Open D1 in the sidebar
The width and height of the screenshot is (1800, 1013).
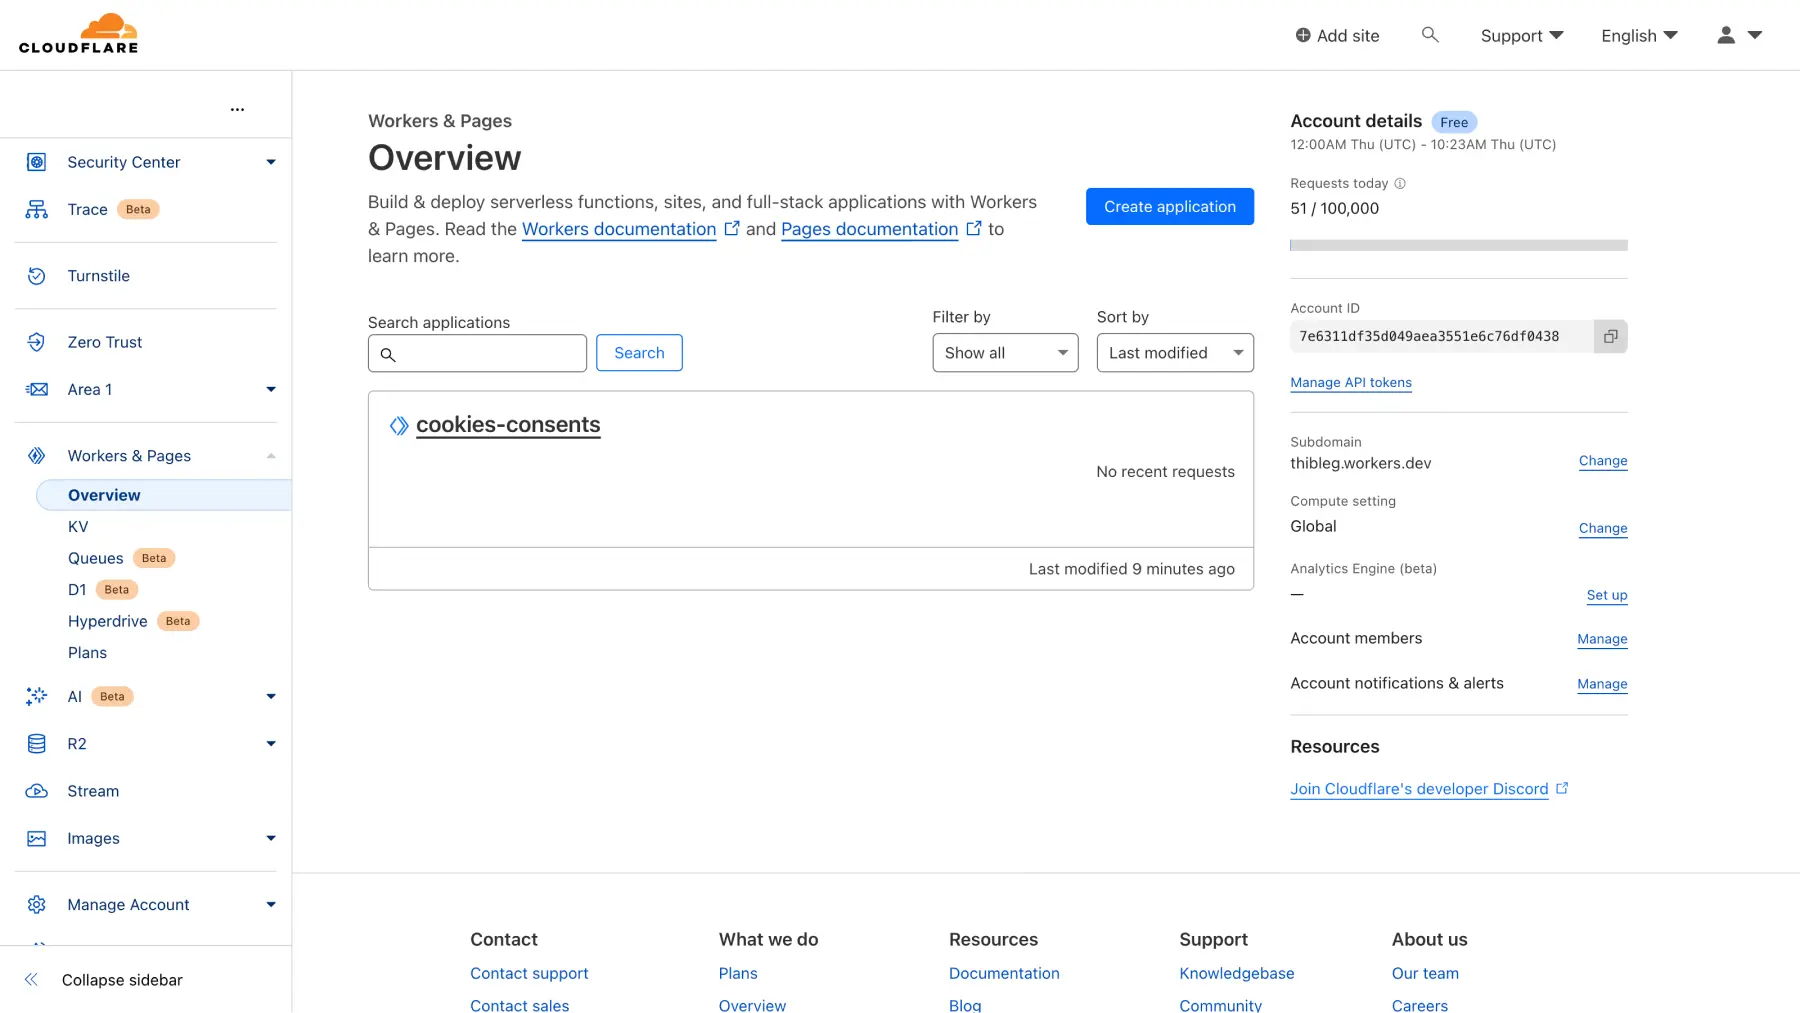tap(77, 589)
